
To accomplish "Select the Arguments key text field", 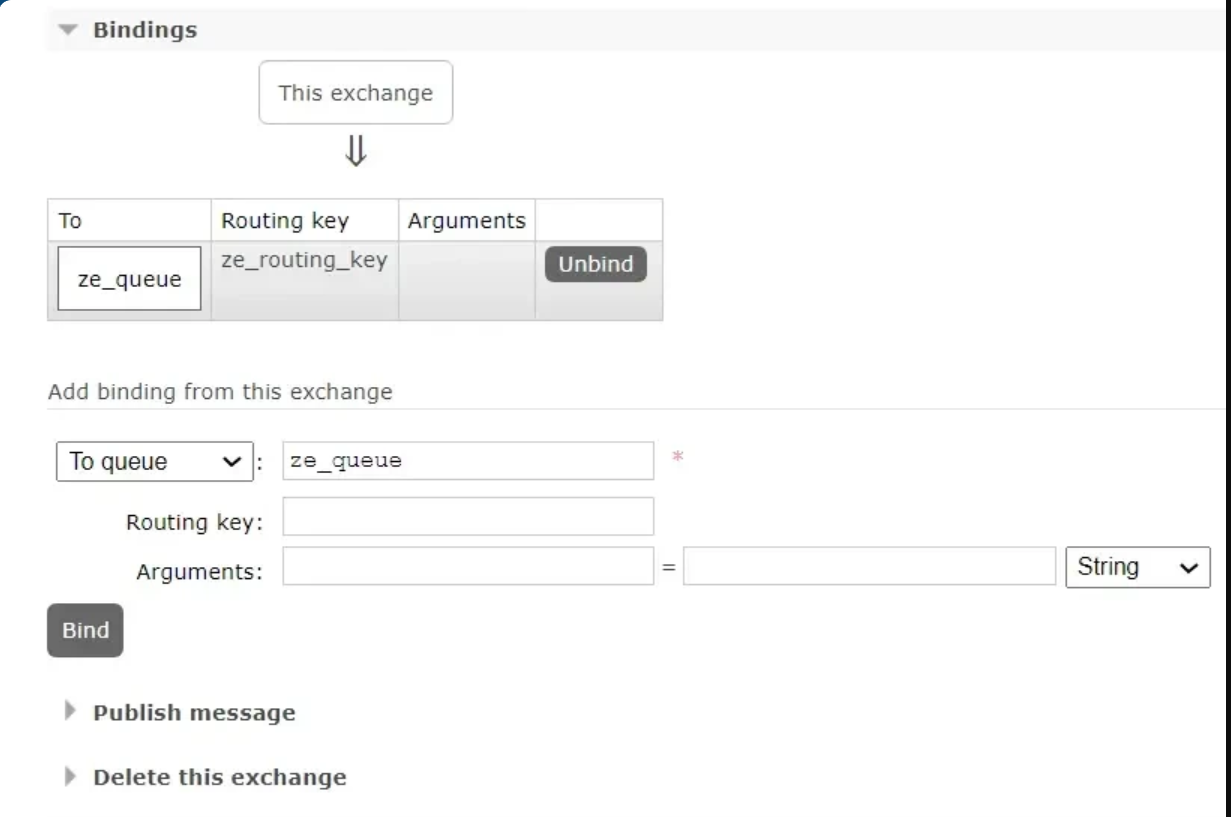I will click(x=468, y=566).
